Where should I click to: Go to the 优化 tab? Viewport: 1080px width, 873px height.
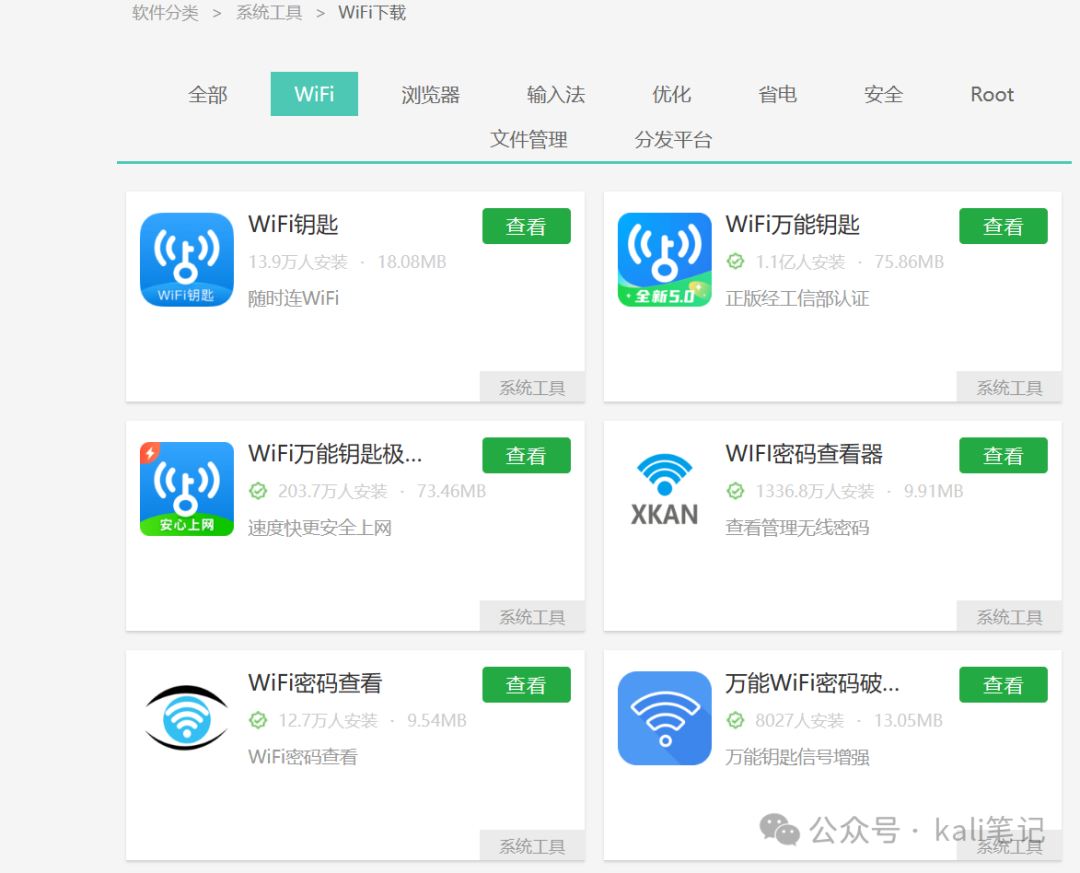click(x=671, y=94)
